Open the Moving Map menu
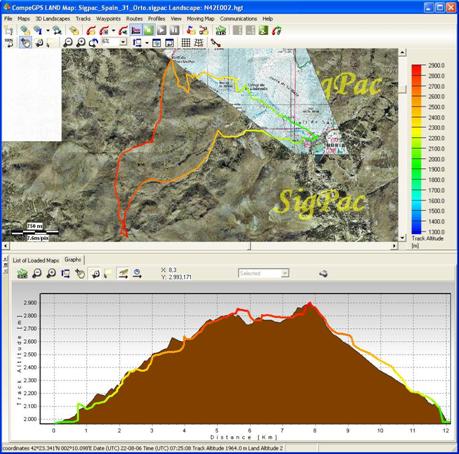The height and width of the screenshot is (454, 459). tap(200, 19)
